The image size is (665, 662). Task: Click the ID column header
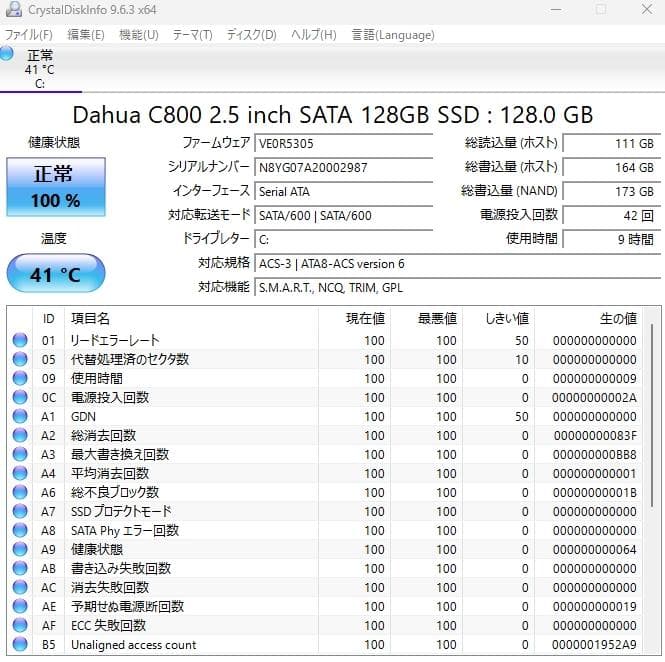pyautogui.click(x=49, y=318)
